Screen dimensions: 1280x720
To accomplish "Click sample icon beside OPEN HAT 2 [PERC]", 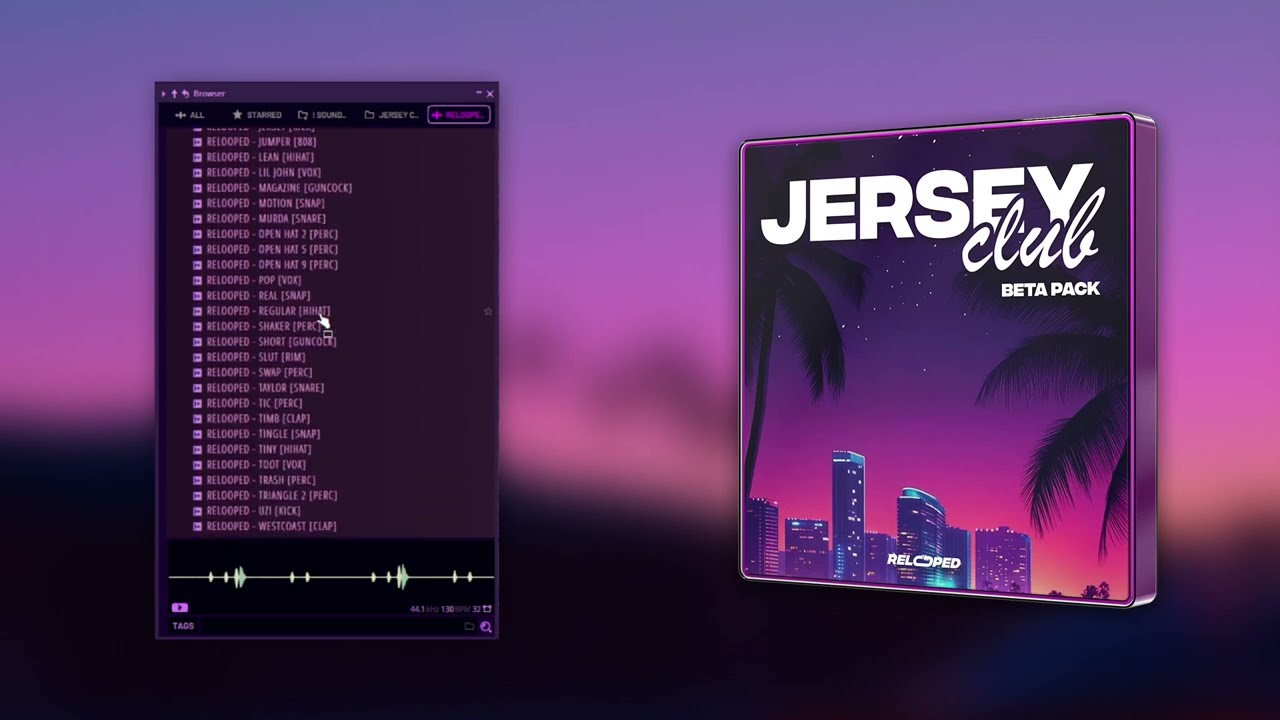I will pos(198,234).
